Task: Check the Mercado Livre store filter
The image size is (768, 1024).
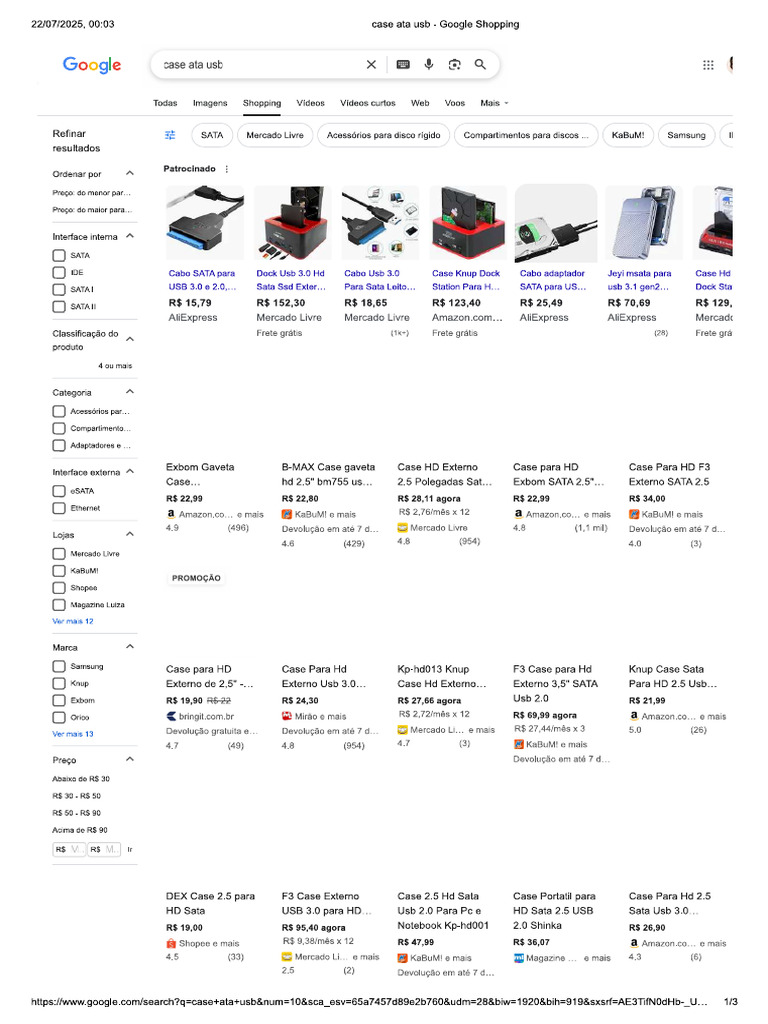Action: pyautogui.click(x=59, y=554)
